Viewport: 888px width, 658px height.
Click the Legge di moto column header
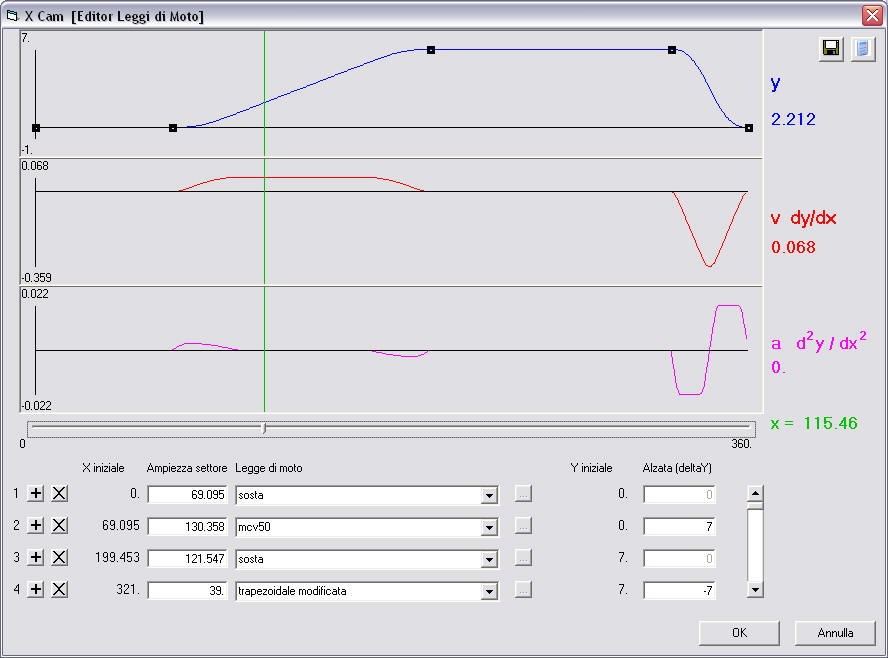[268, 468]
